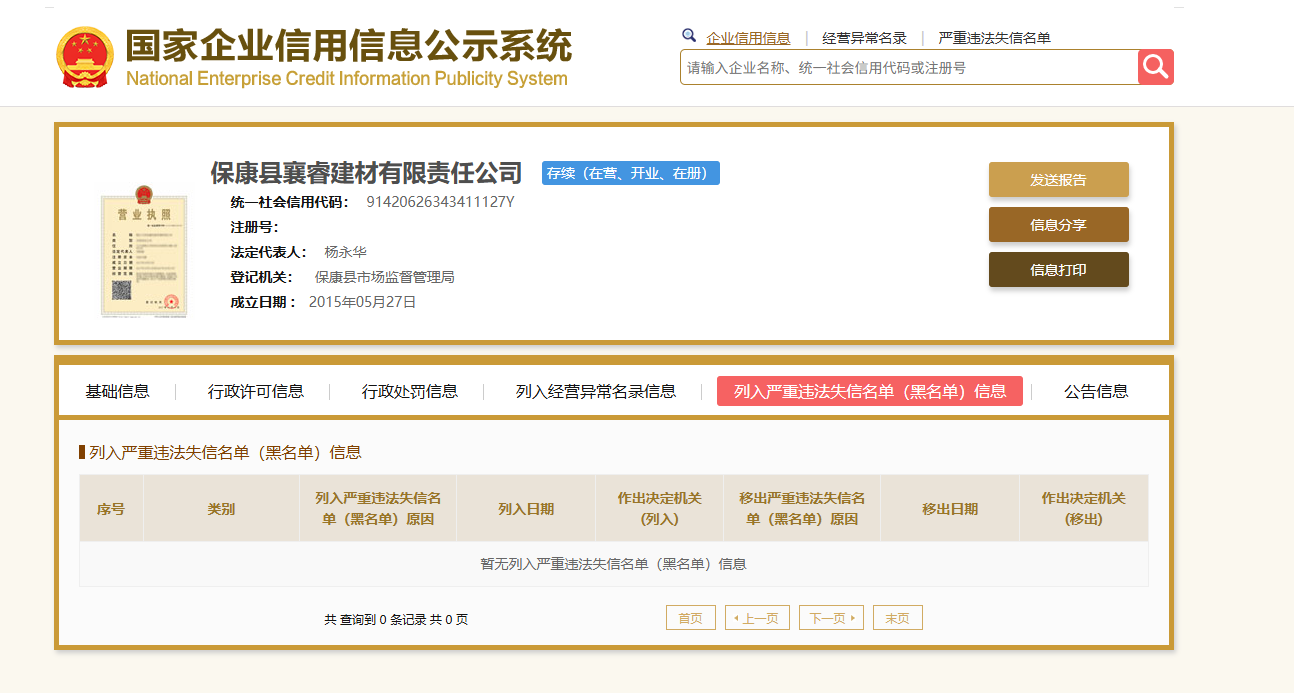Select the 列入严重违法失信名单（黑名单）信息 tab
The width and height of the screenshot is (1294, 693).
coord(870,391)
